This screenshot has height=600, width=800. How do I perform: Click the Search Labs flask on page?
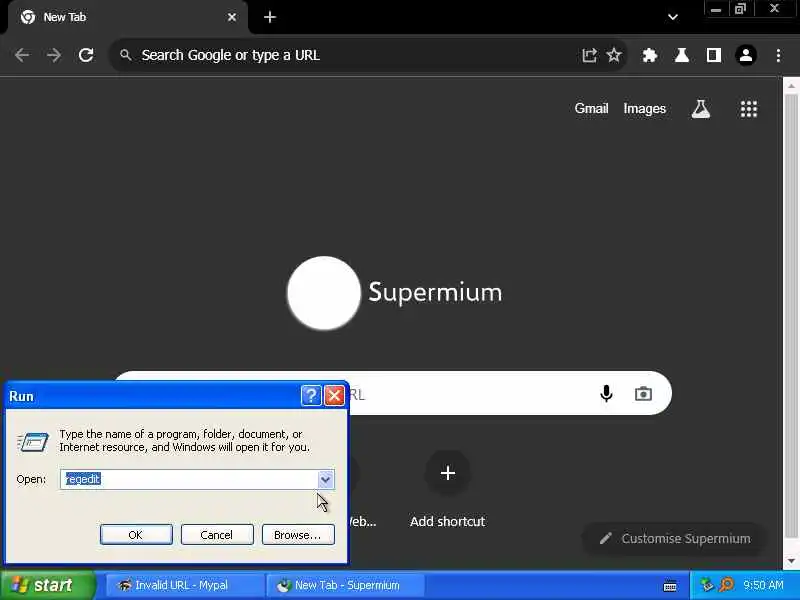pos(701,109)
